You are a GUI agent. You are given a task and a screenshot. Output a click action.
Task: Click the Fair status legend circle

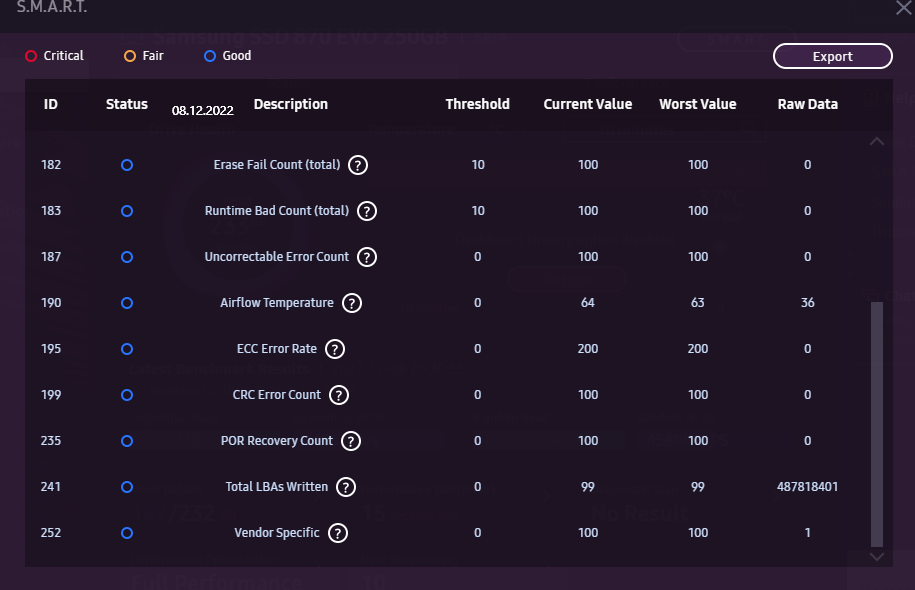coord(130,56)
